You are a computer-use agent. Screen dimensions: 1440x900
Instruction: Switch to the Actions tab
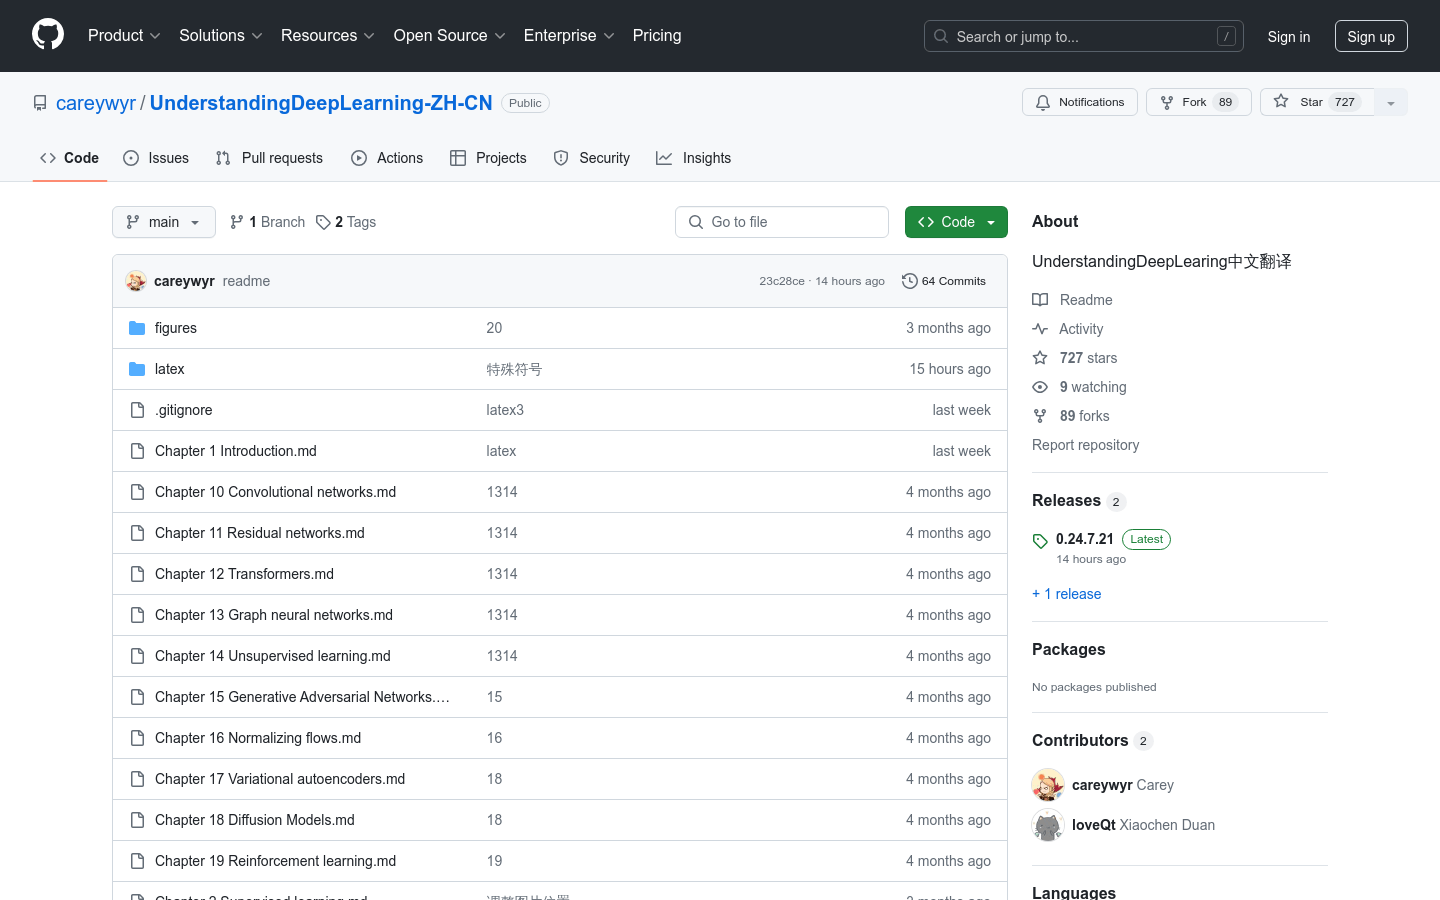tap(388, 158)
